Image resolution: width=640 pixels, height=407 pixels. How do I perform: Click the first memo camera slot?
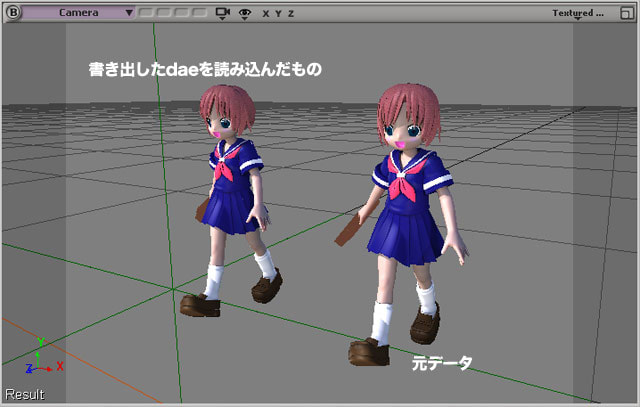click(x=146, y=13)
